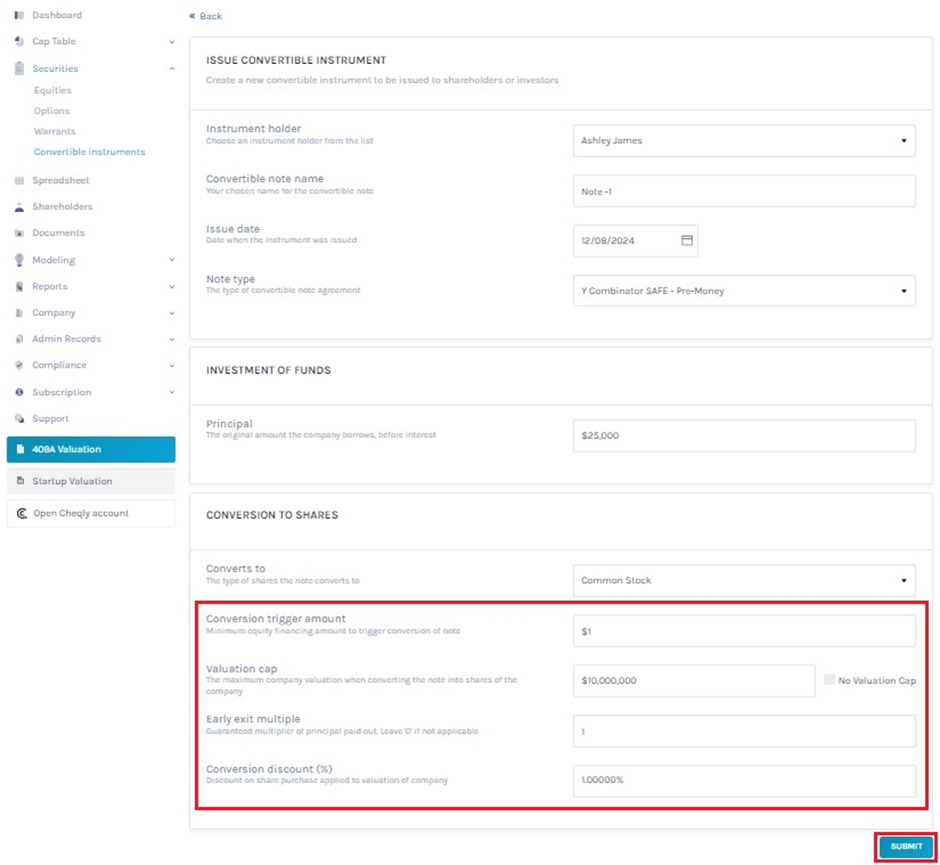This screenshot has height=865, width=940.
Task: Click the Convertible note name field
Action: click(744, 191)
